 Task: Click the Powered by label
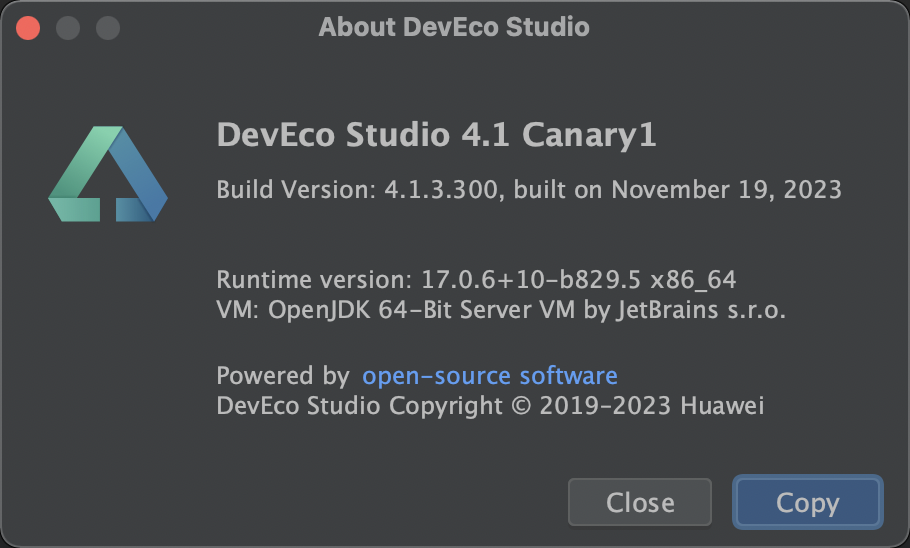283,376
